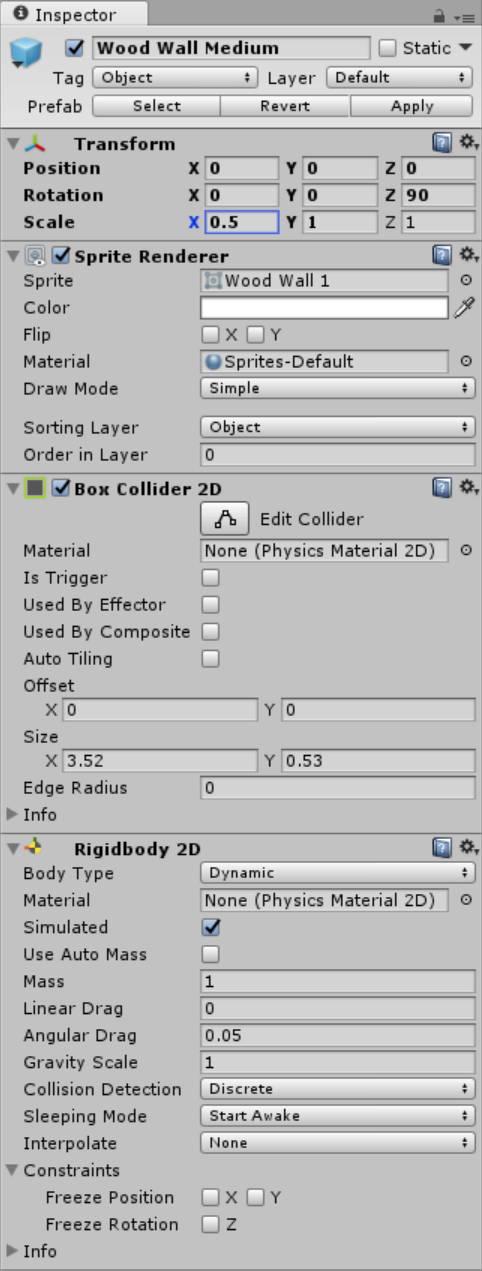Screen dimensions: 482x1271
Task: Open the Box Collider Material object picker
Action: [x=466, y=550]
